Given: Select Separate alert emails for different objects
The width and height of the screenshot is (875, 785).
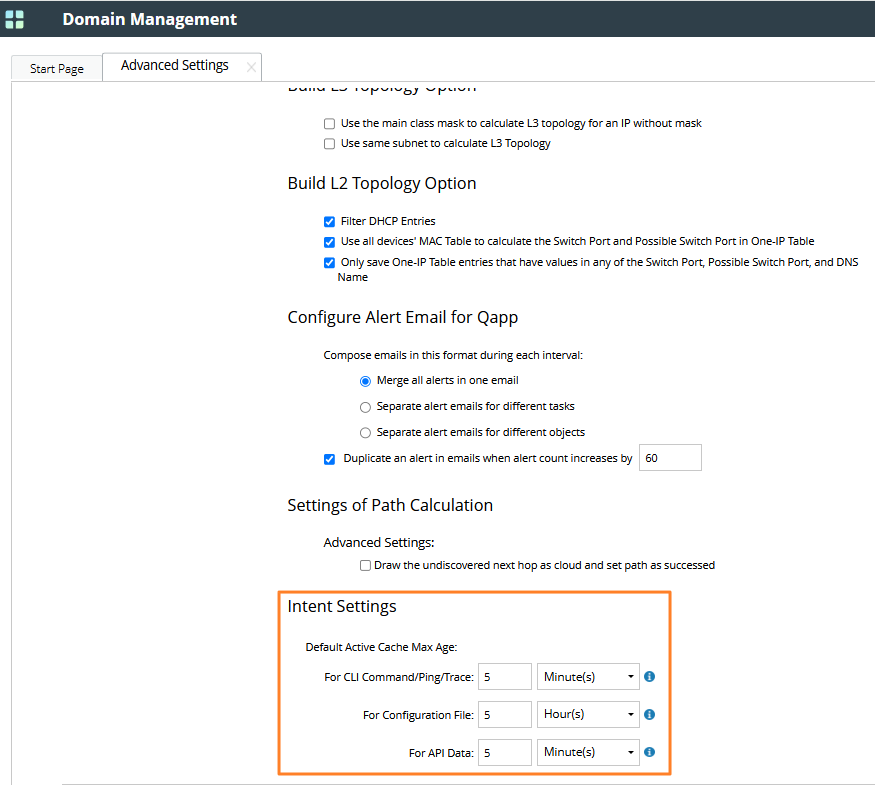Looking at the screenshot, I should [365, 433].
